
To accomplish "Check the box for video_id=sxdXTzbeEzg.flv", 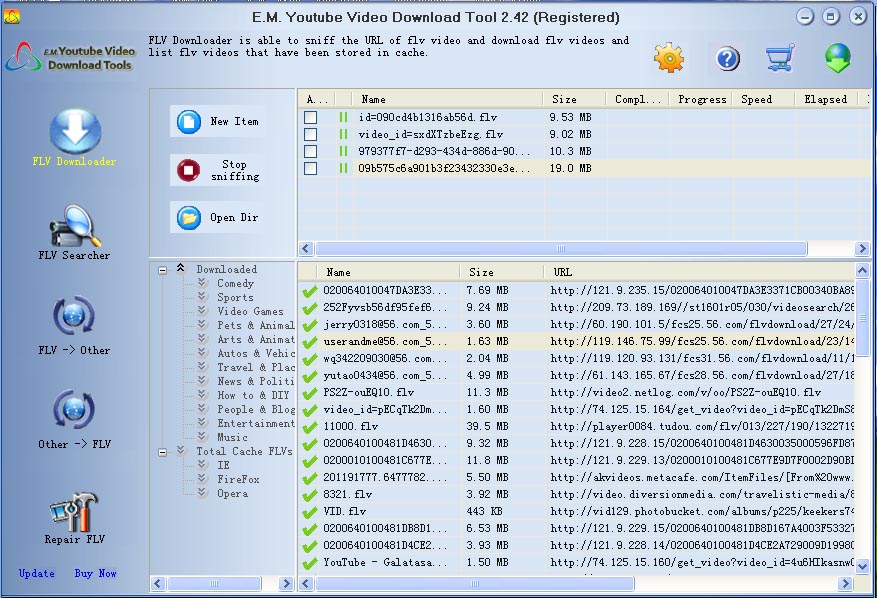I will (313, 133).
